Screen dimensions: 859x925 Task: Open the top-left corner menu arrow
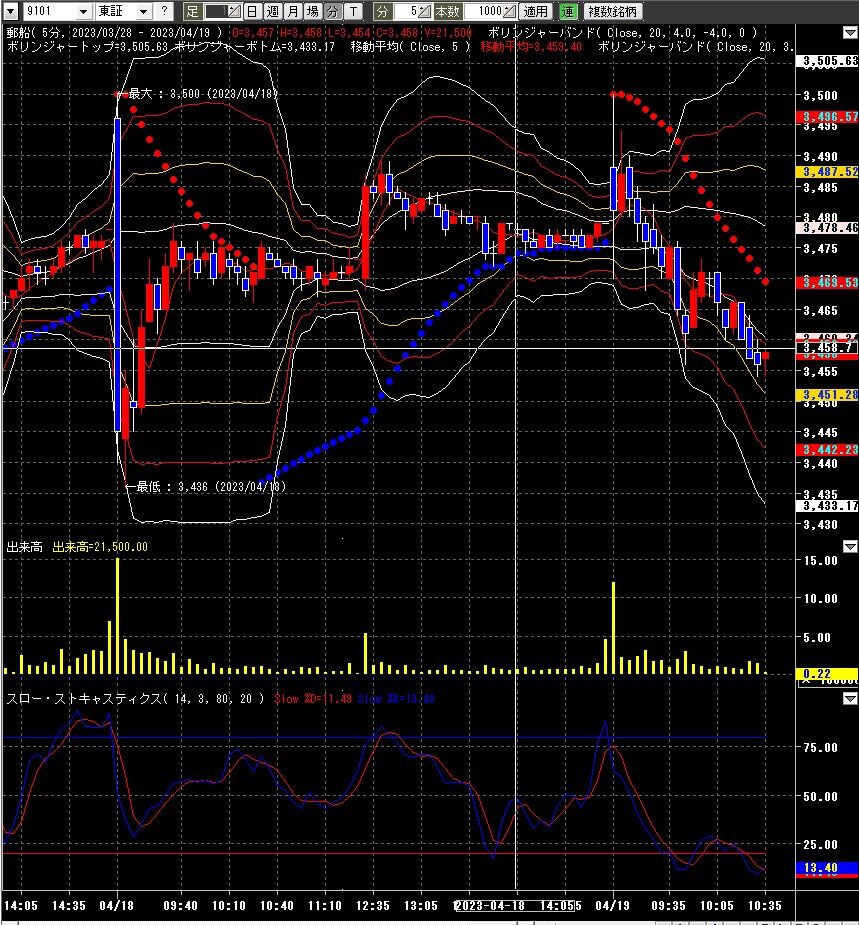(x=11, y=11)
